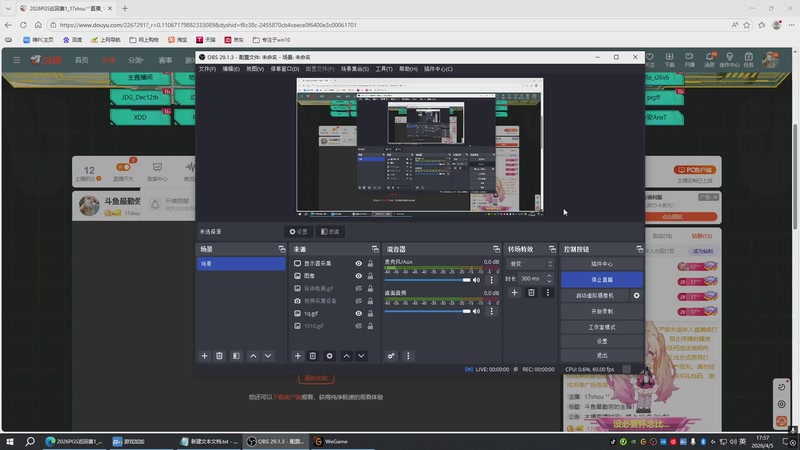Remove the selected source with trash icon
Image resolution: width=800 pixels, height=450 pixels.
313,356
